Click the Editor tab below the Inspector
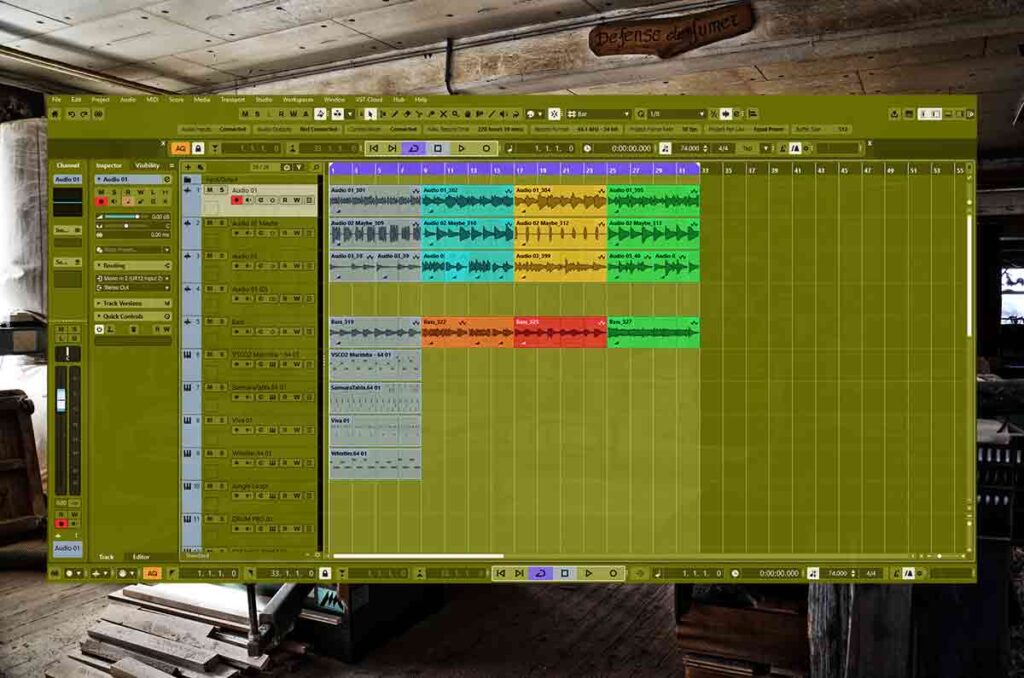Viewport: 1024px width, 678px height. [x=141, y=556]
